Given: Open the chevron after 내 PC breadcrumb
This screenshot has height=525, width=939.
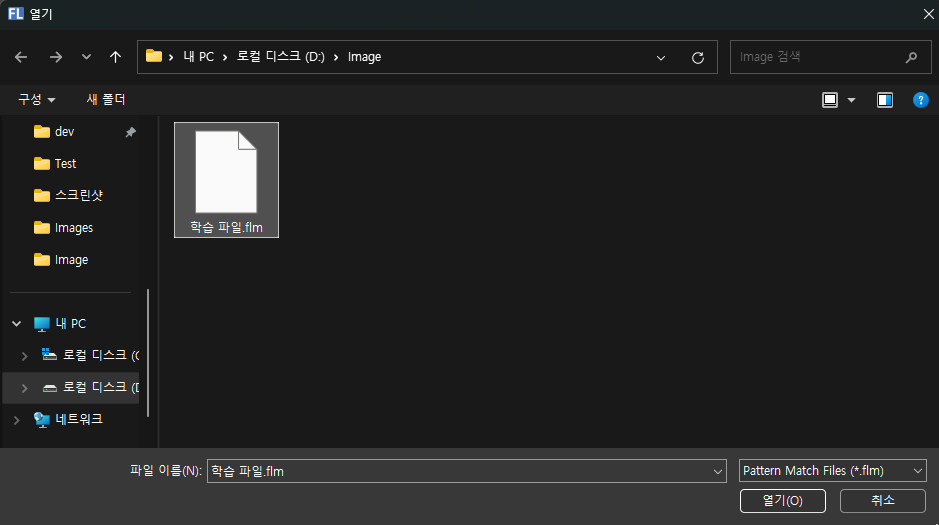Looking at the screenshot, I should coord(225,57).
